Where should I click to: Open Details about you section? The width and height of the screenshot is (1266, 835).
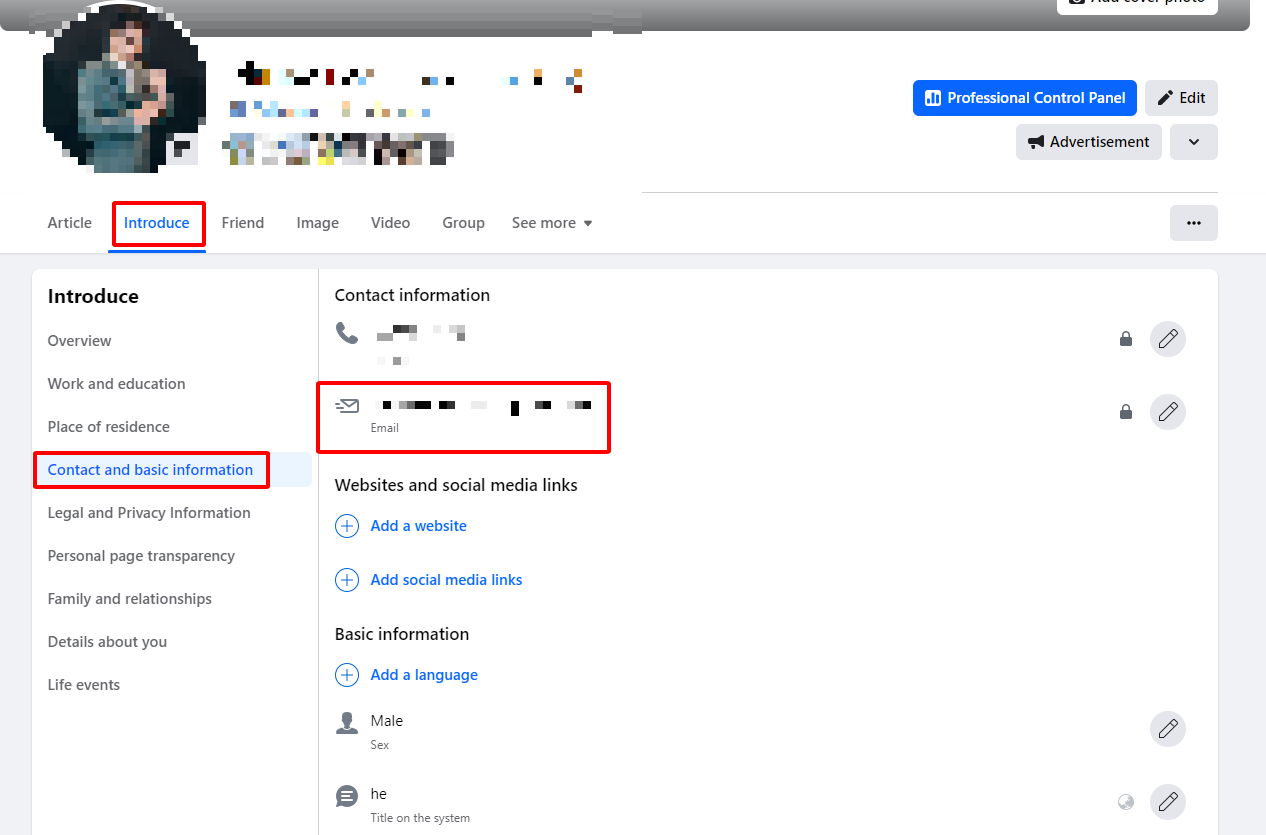click(x=108, y=642)
